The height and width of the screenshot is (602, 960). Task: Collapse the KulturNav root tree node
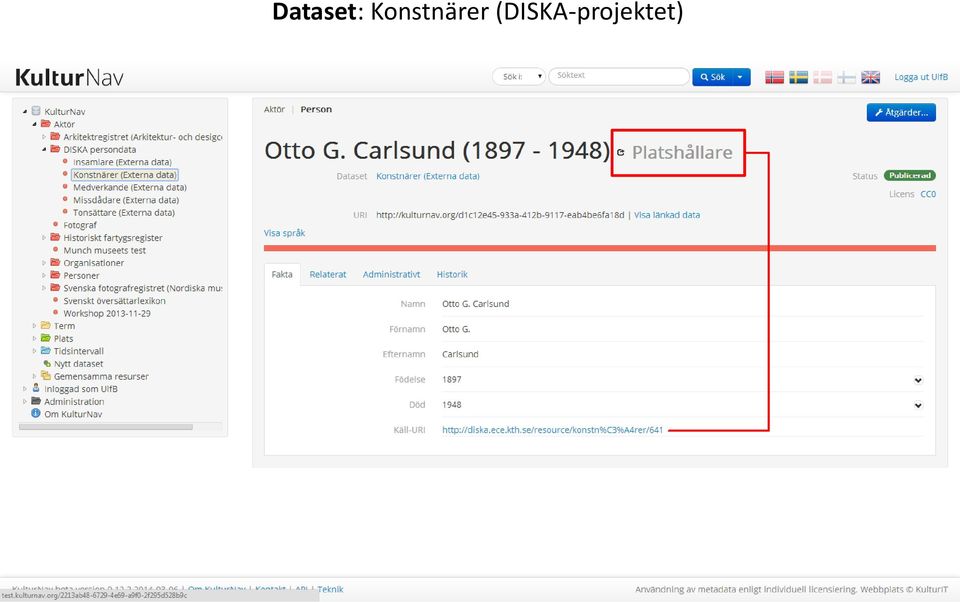(x=24, y=111)
